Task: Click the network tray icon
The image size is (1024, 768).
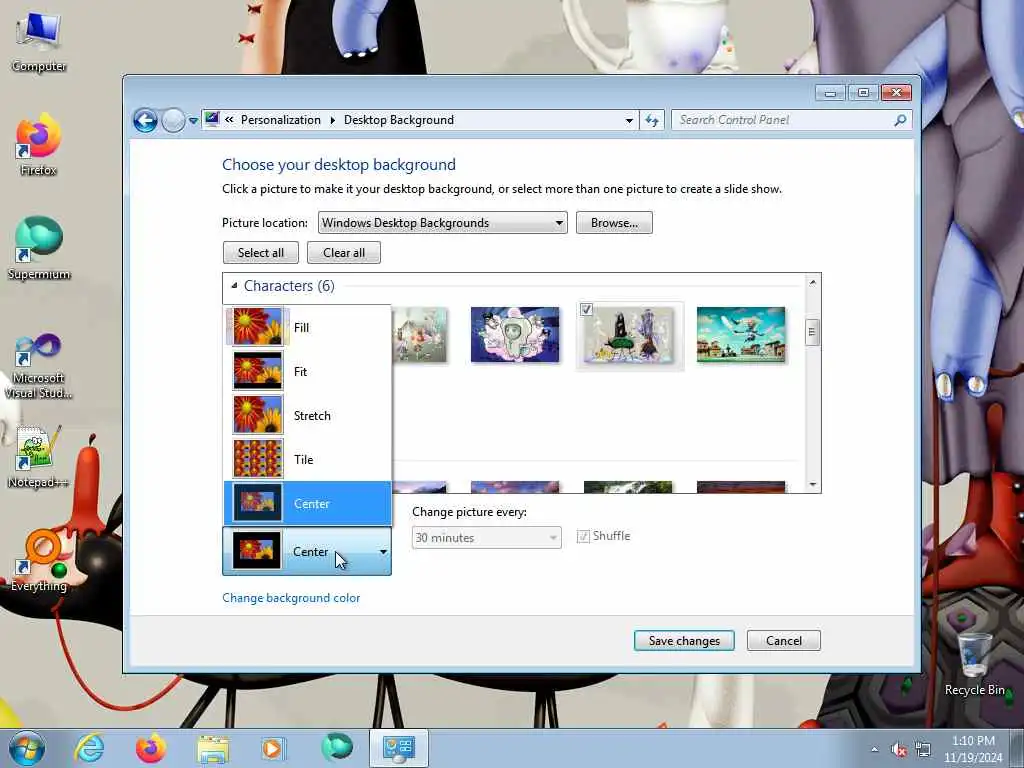Action: (x=923, y=749)
